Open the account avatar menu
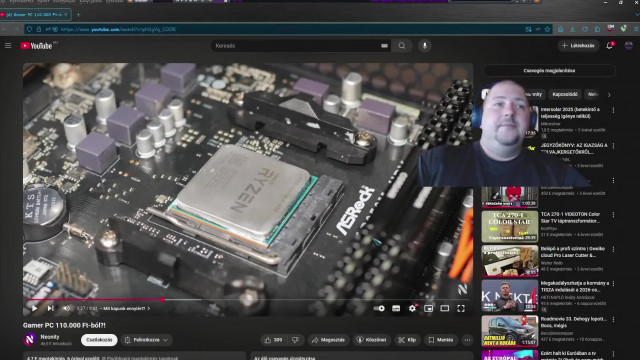This screenshot has width=640, height=360. tap(629, 46)
